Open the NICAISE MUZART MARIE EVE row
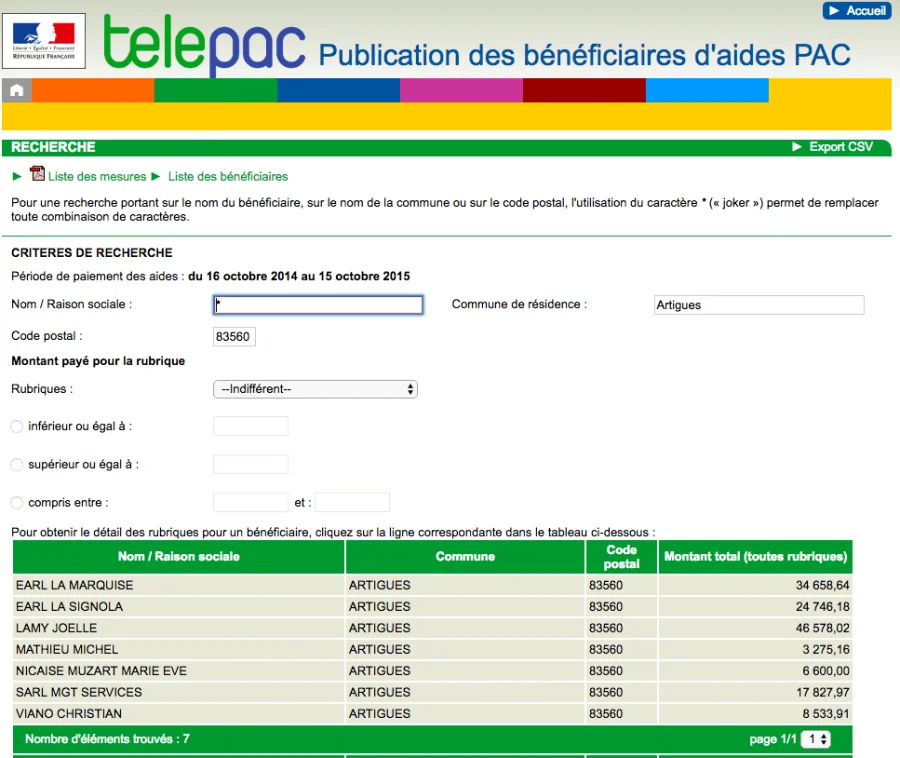The width and height of the screenshot is (900, 758). [x=432, y=671]
